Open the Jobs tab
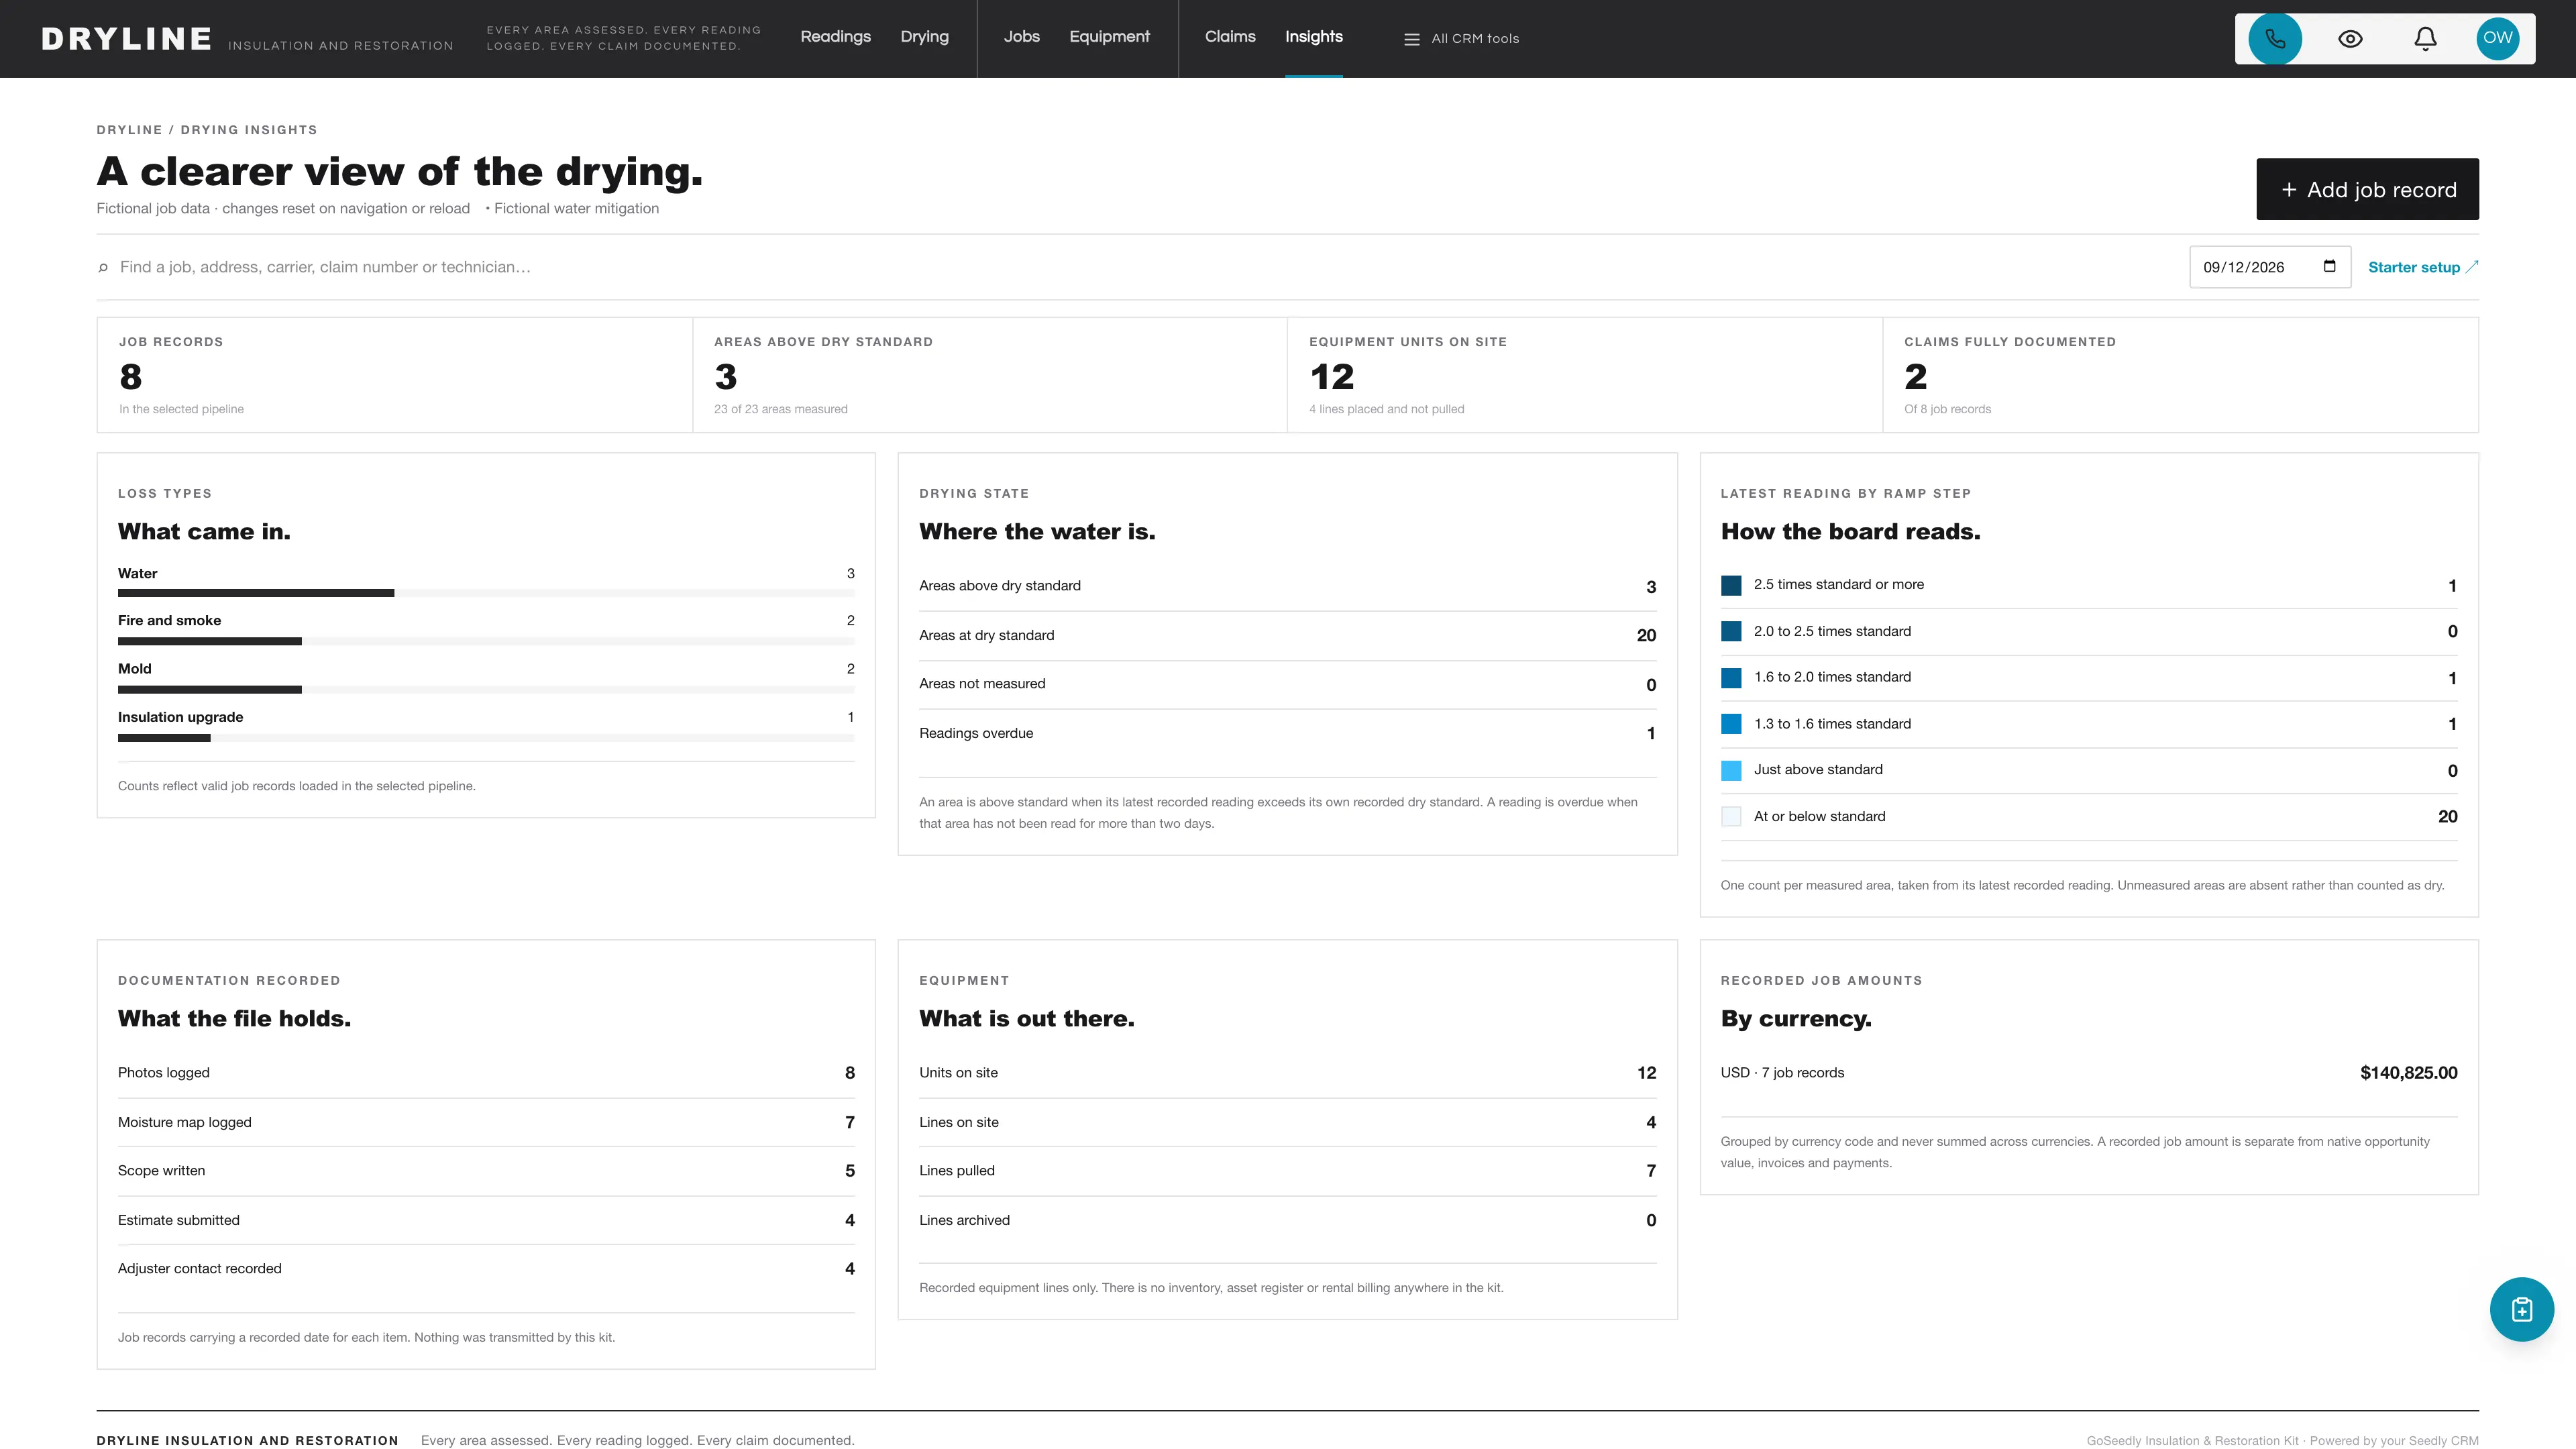This screenshot has height=1449, width=2576. pyautogui.click(x=1021, y=37)
